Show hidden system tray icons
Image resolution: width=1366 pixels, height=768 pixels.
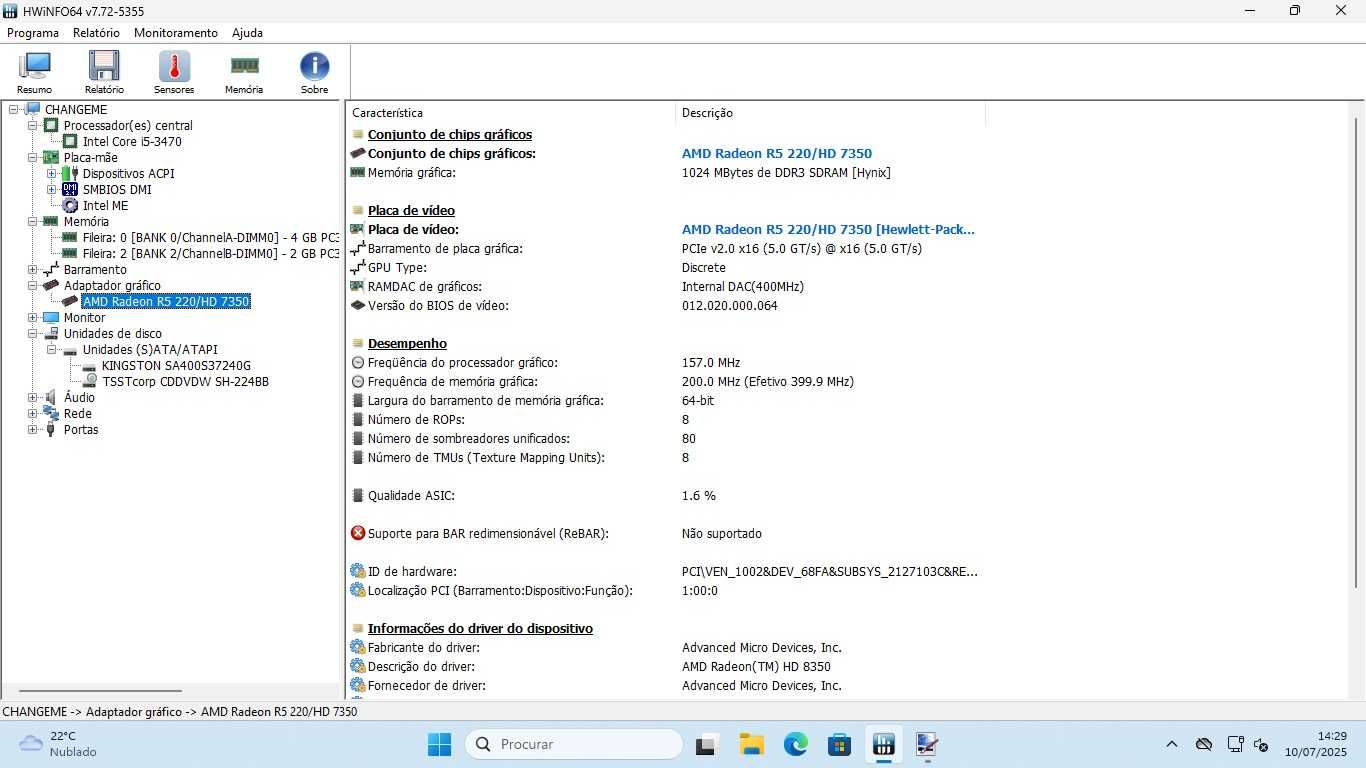(1172, 744)
